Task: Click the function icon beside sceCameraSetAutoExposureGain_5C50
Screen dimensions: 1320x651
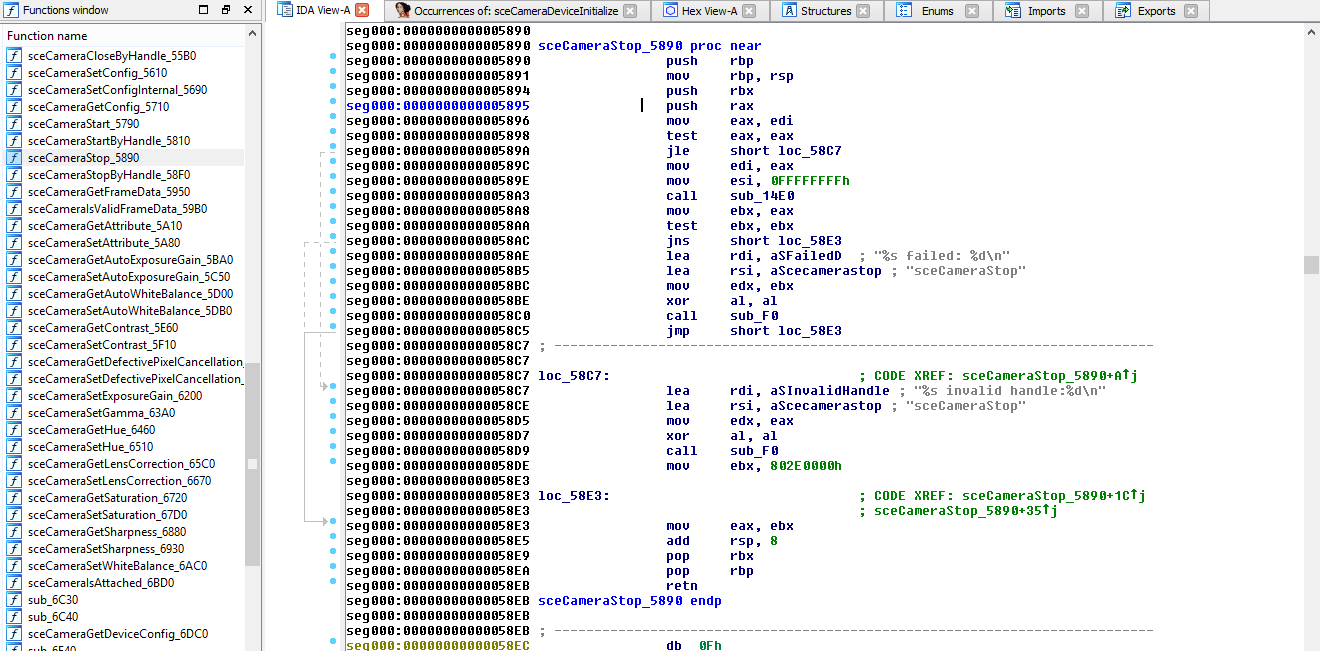Action: tap(14, 277)
